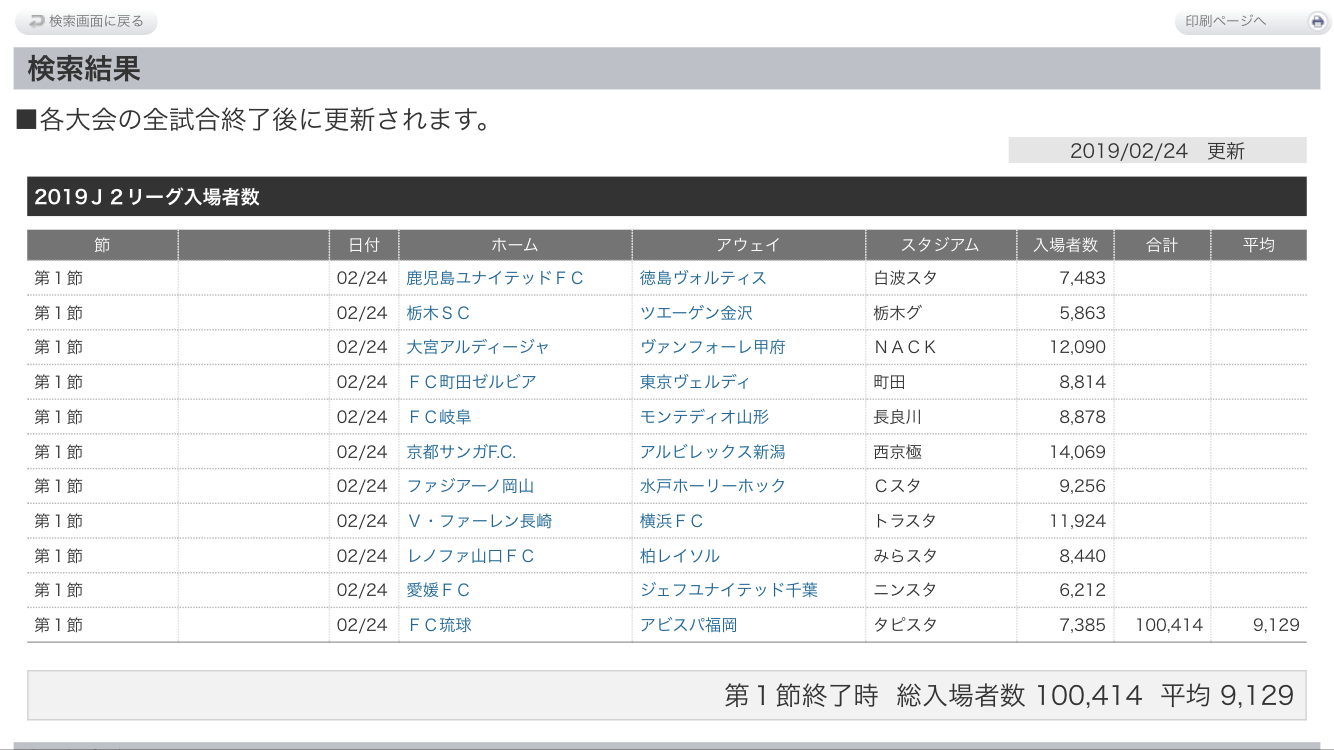Click the 栃木SC home team link
This screenshot has width=1334, height=750.
click(x=438, y=313)
